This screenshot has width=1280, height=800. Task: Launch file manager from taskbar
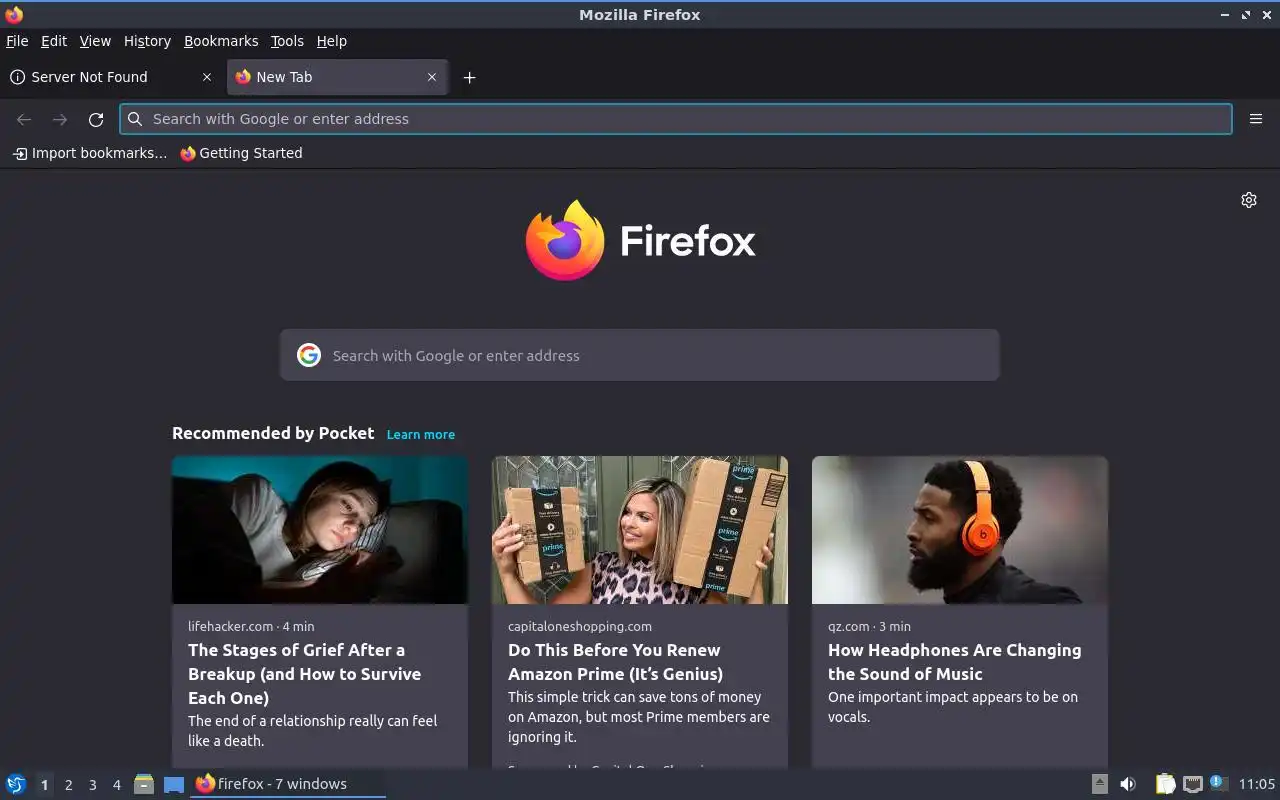tap(144, 784)
